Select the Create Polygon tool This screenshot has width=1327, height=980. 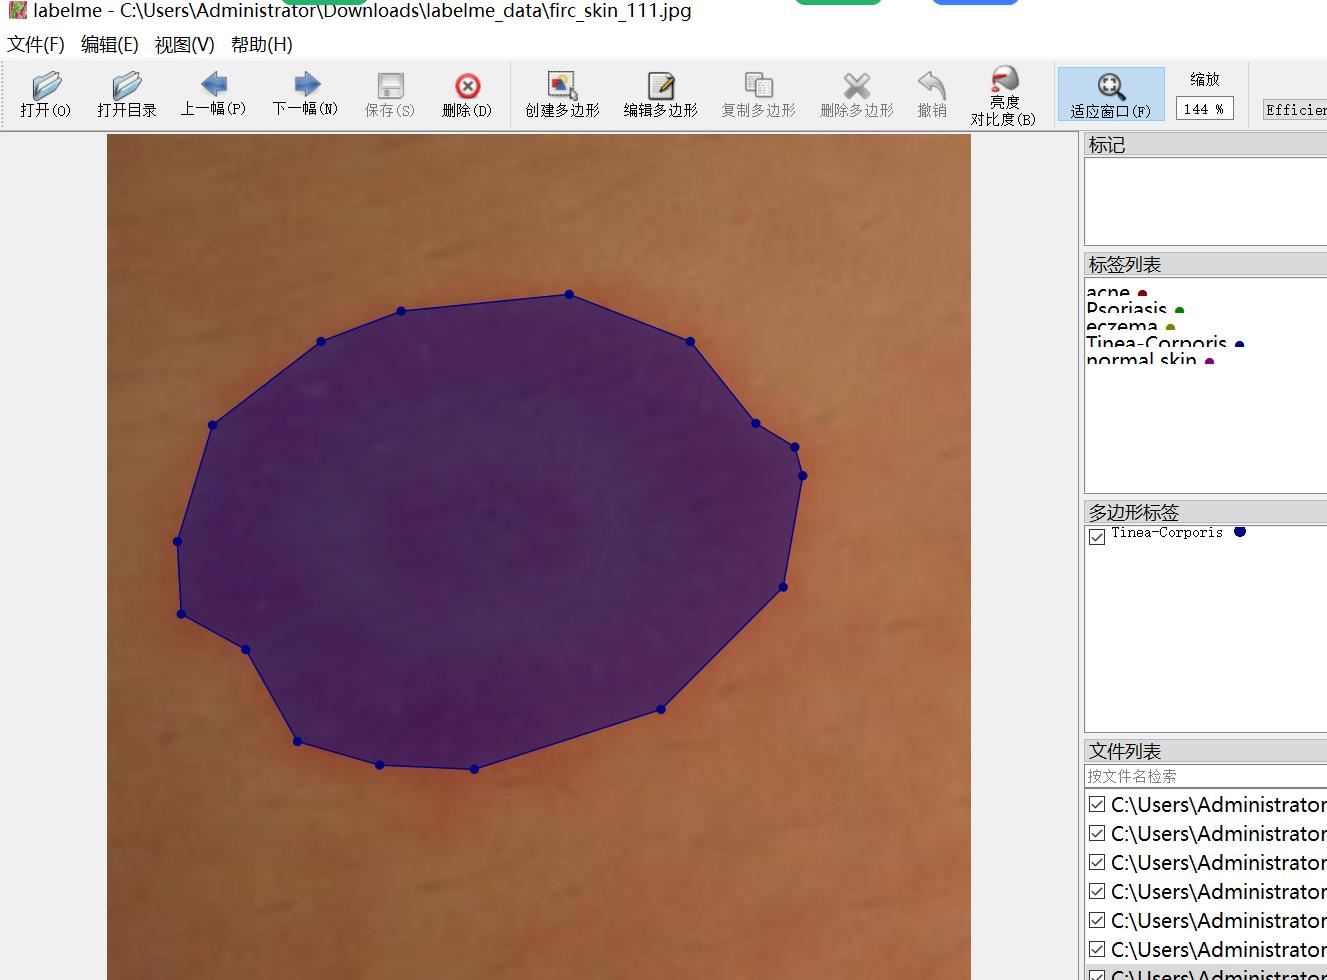tap(562, 94)
